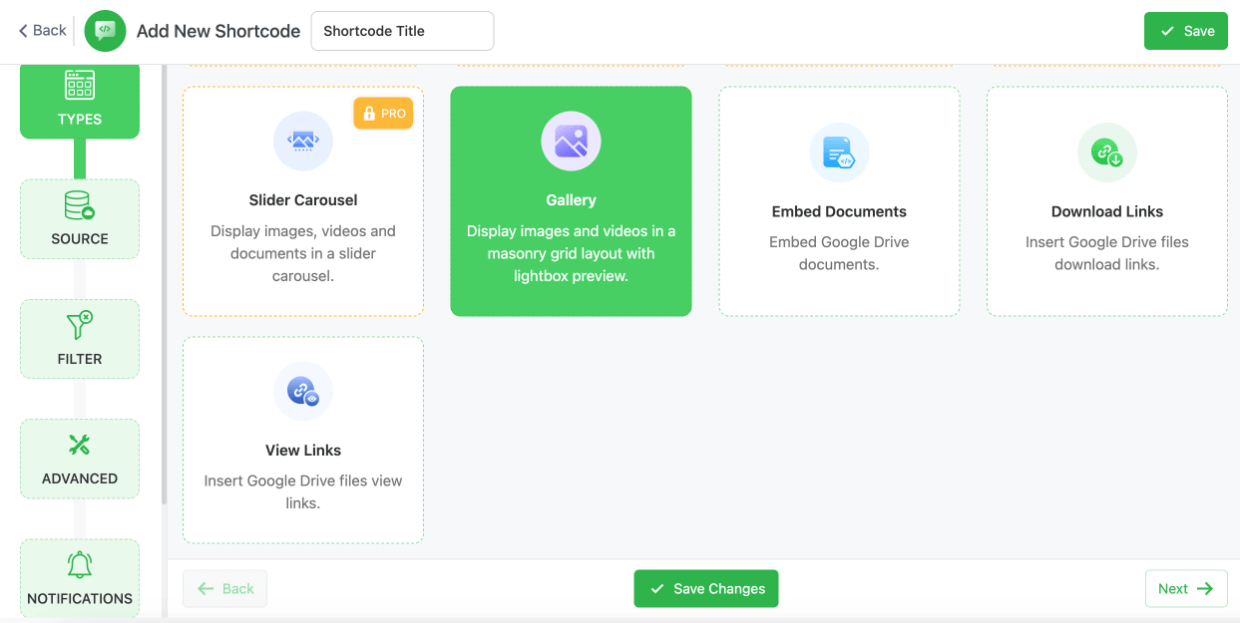Viewport: 1240px width, 623px height.
Task: Click the Save Changes button
Action: (x=706, y=588)
